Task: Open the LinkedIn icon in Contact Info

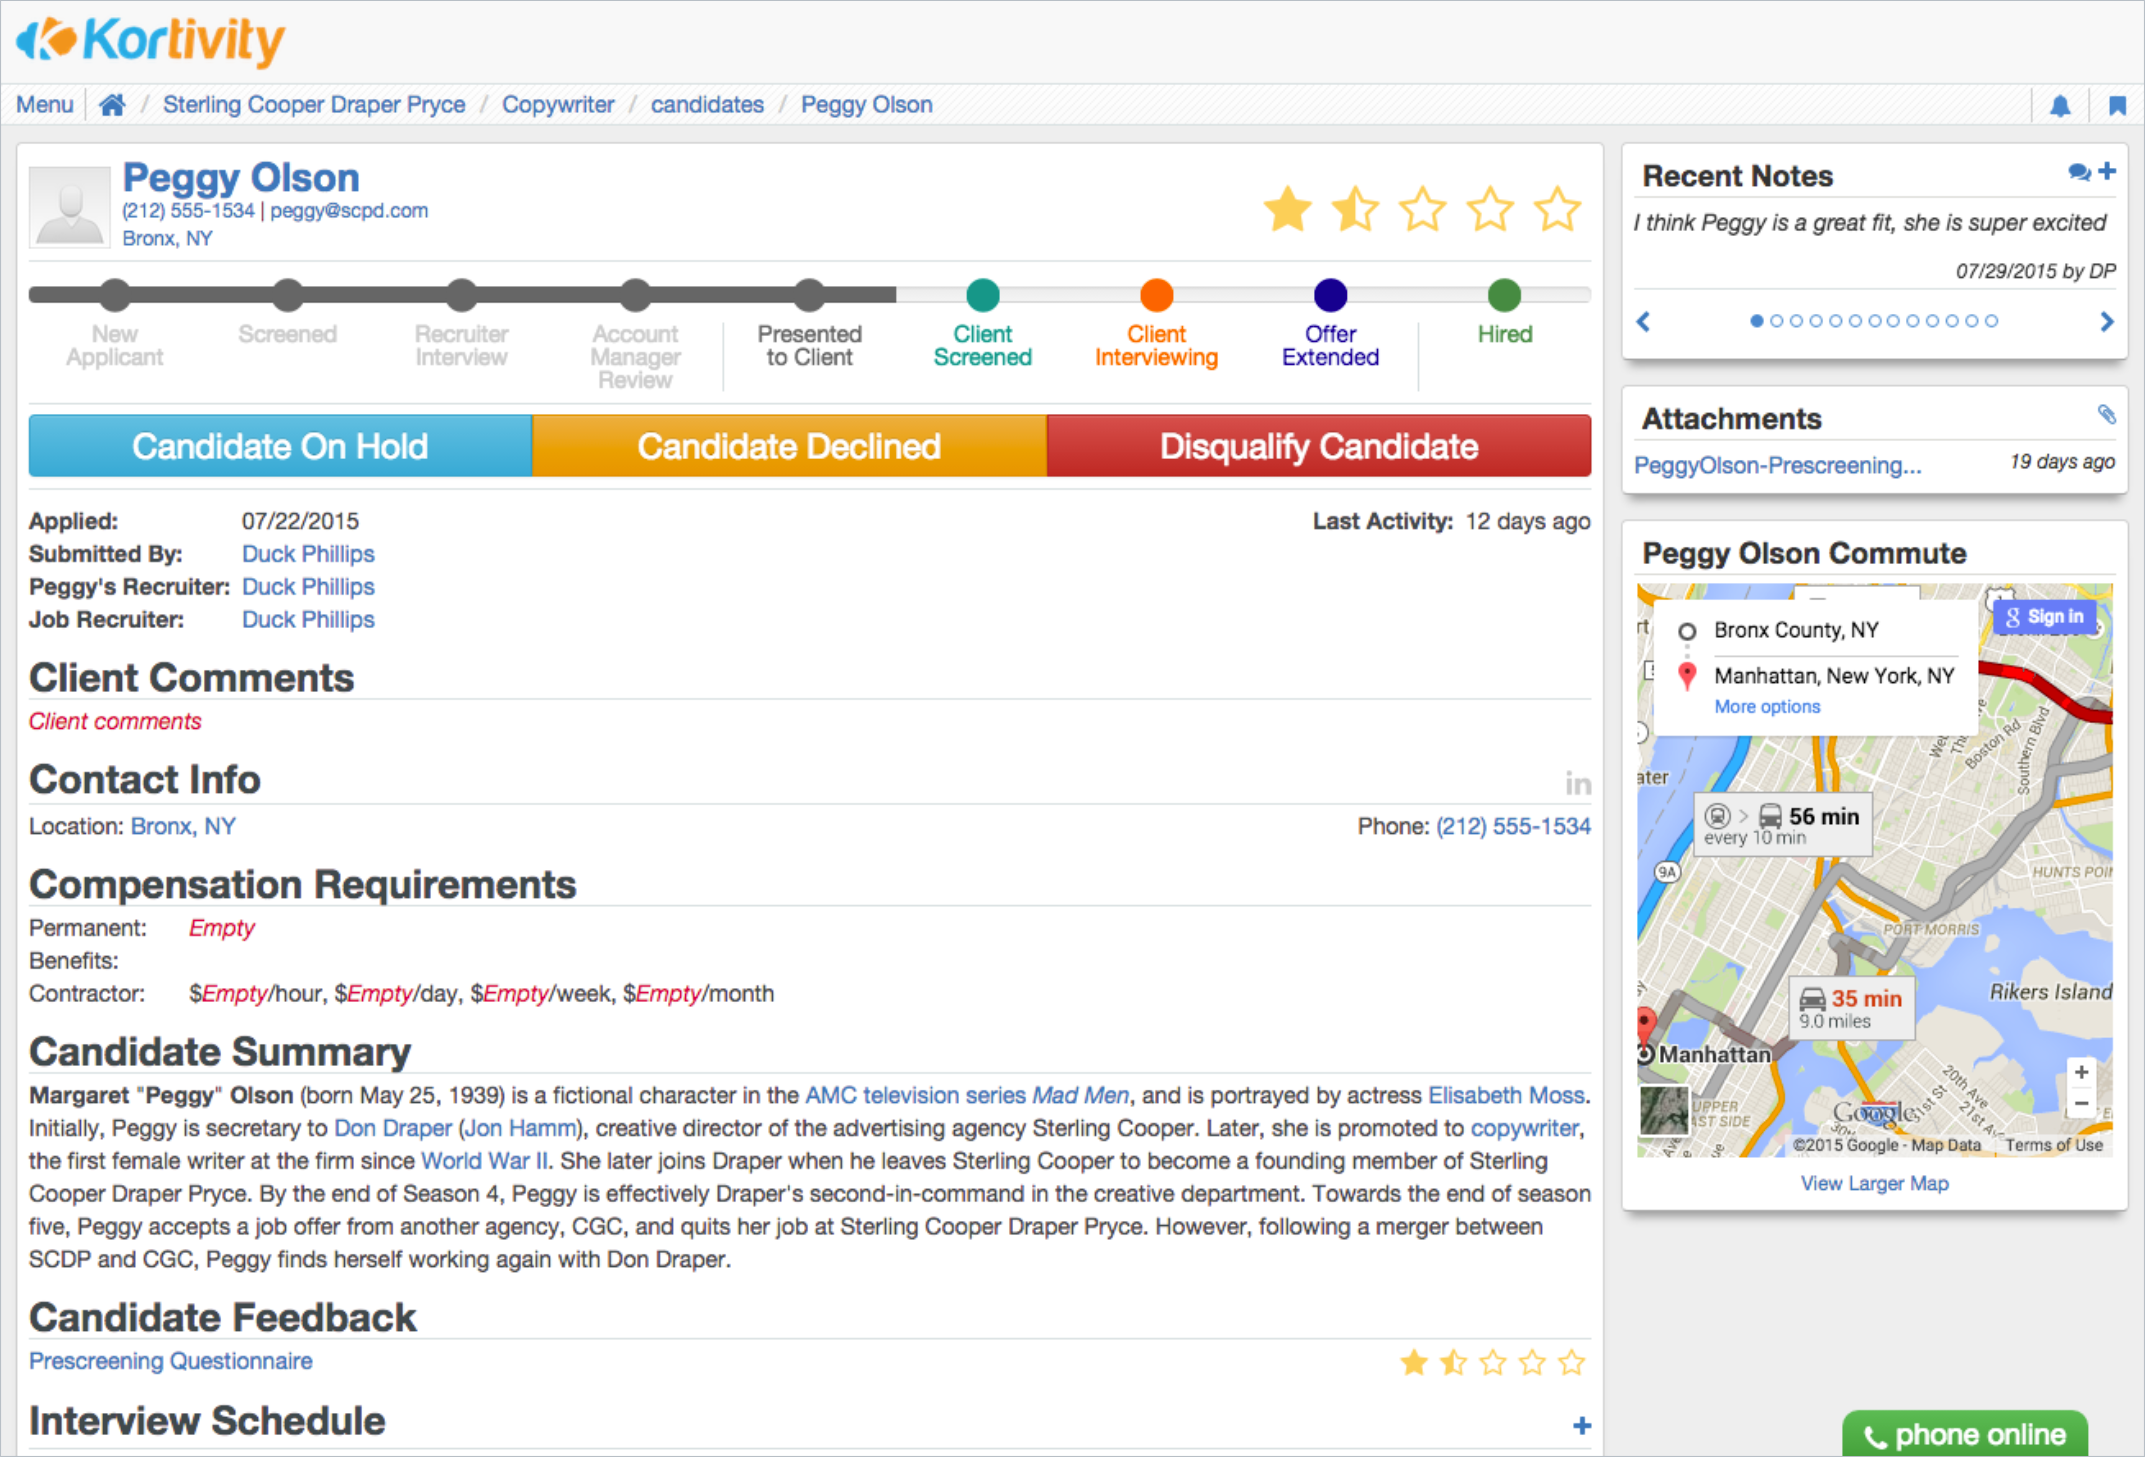Action: tap(1578, 783)
